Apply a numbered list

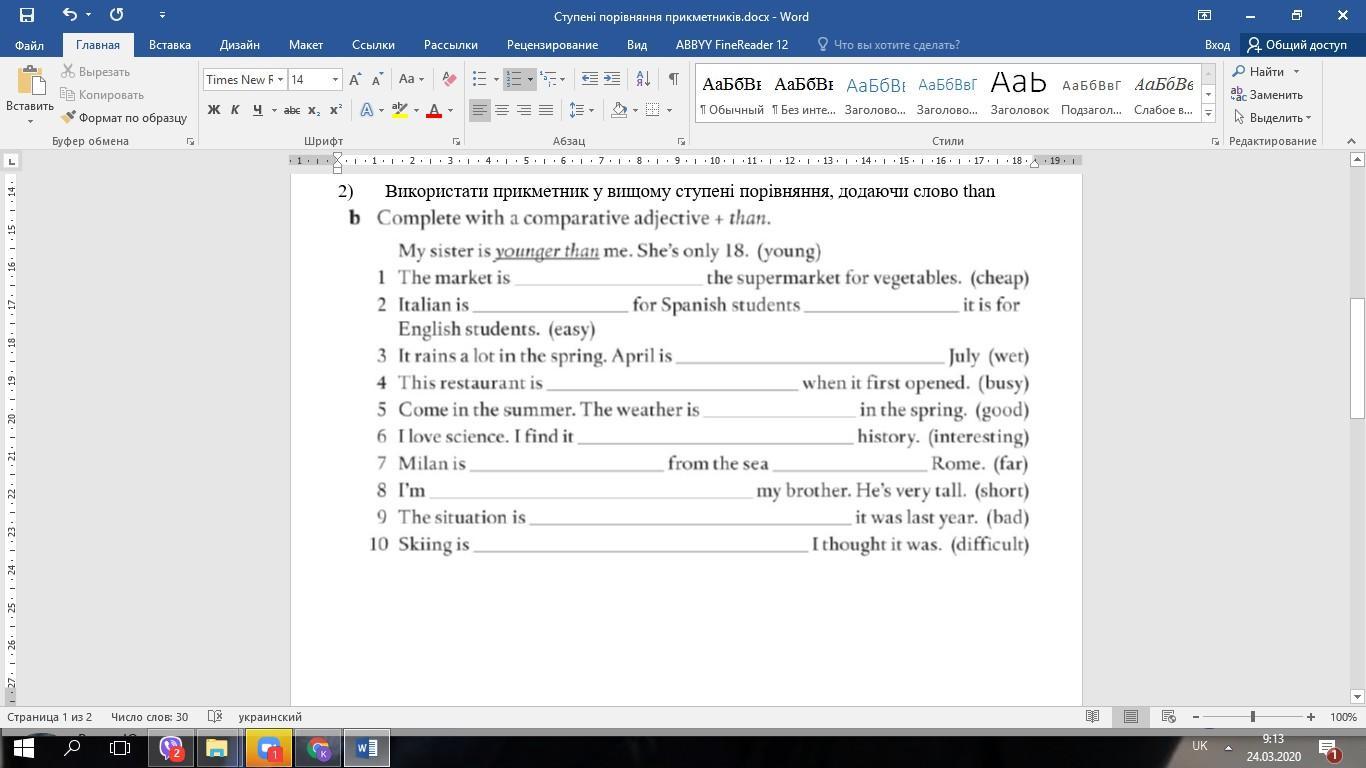[x=514, y=80]
